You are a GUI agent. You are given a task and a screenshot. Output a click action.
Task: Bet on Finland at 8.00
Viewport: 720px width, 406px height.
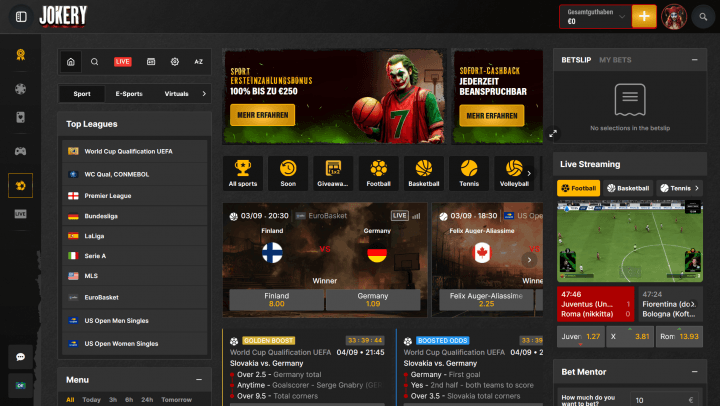(276, 299)
